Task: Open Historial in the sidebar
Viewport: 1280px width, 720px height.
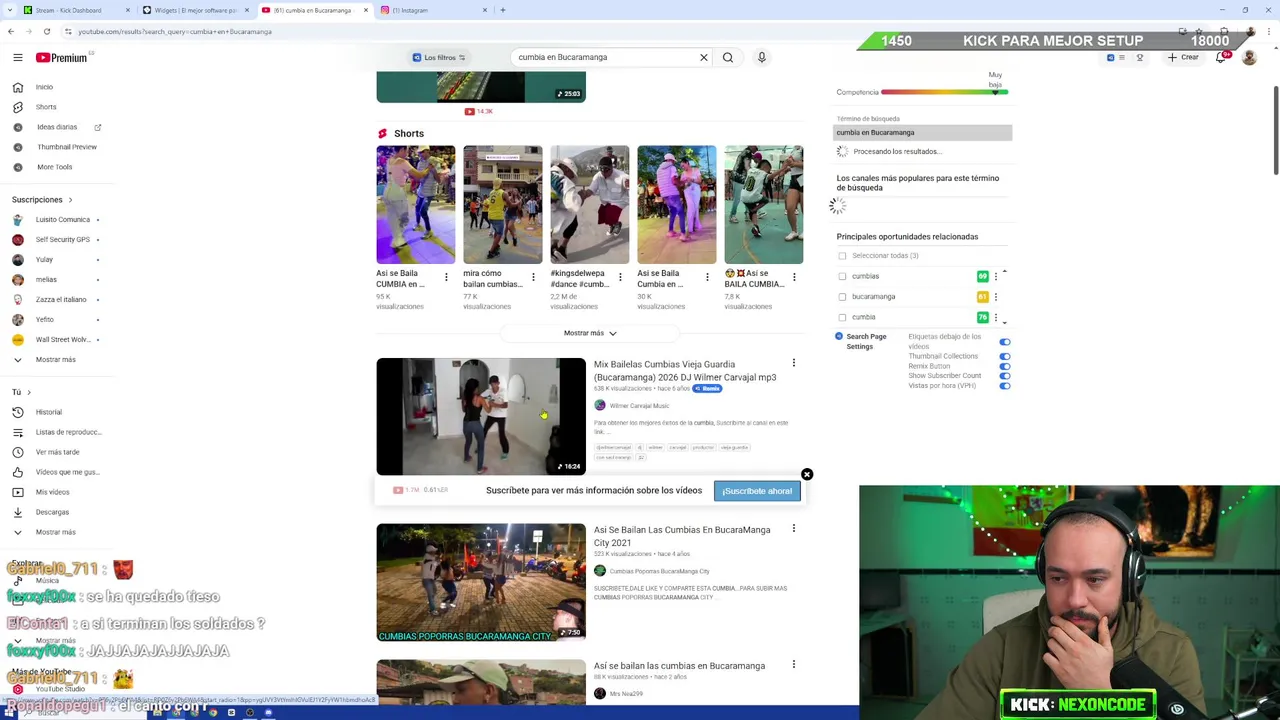Action: coord(48,412)
